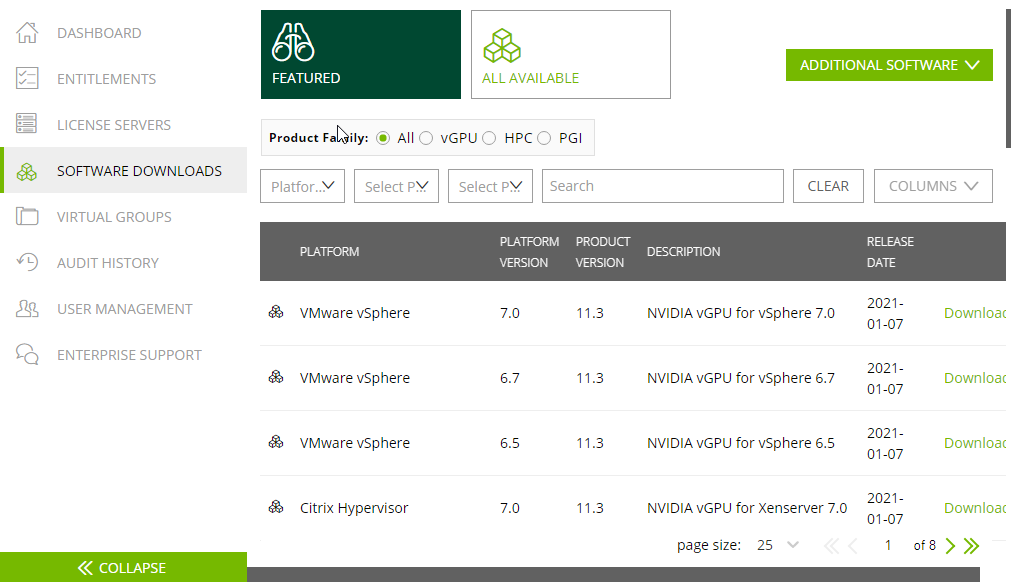Sort by the Platform Version column header

click(x=529, y=252)
